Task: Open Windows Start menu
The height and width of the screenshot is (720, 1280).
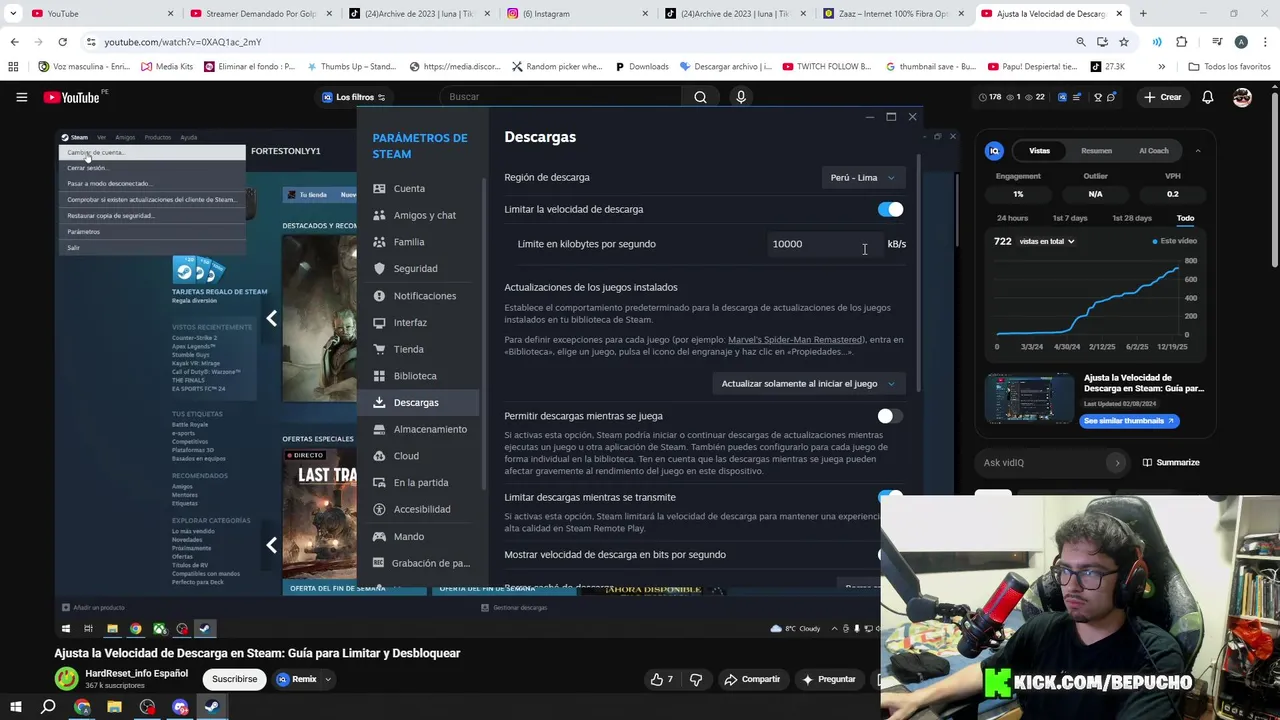Action: [x=16, y=707]
